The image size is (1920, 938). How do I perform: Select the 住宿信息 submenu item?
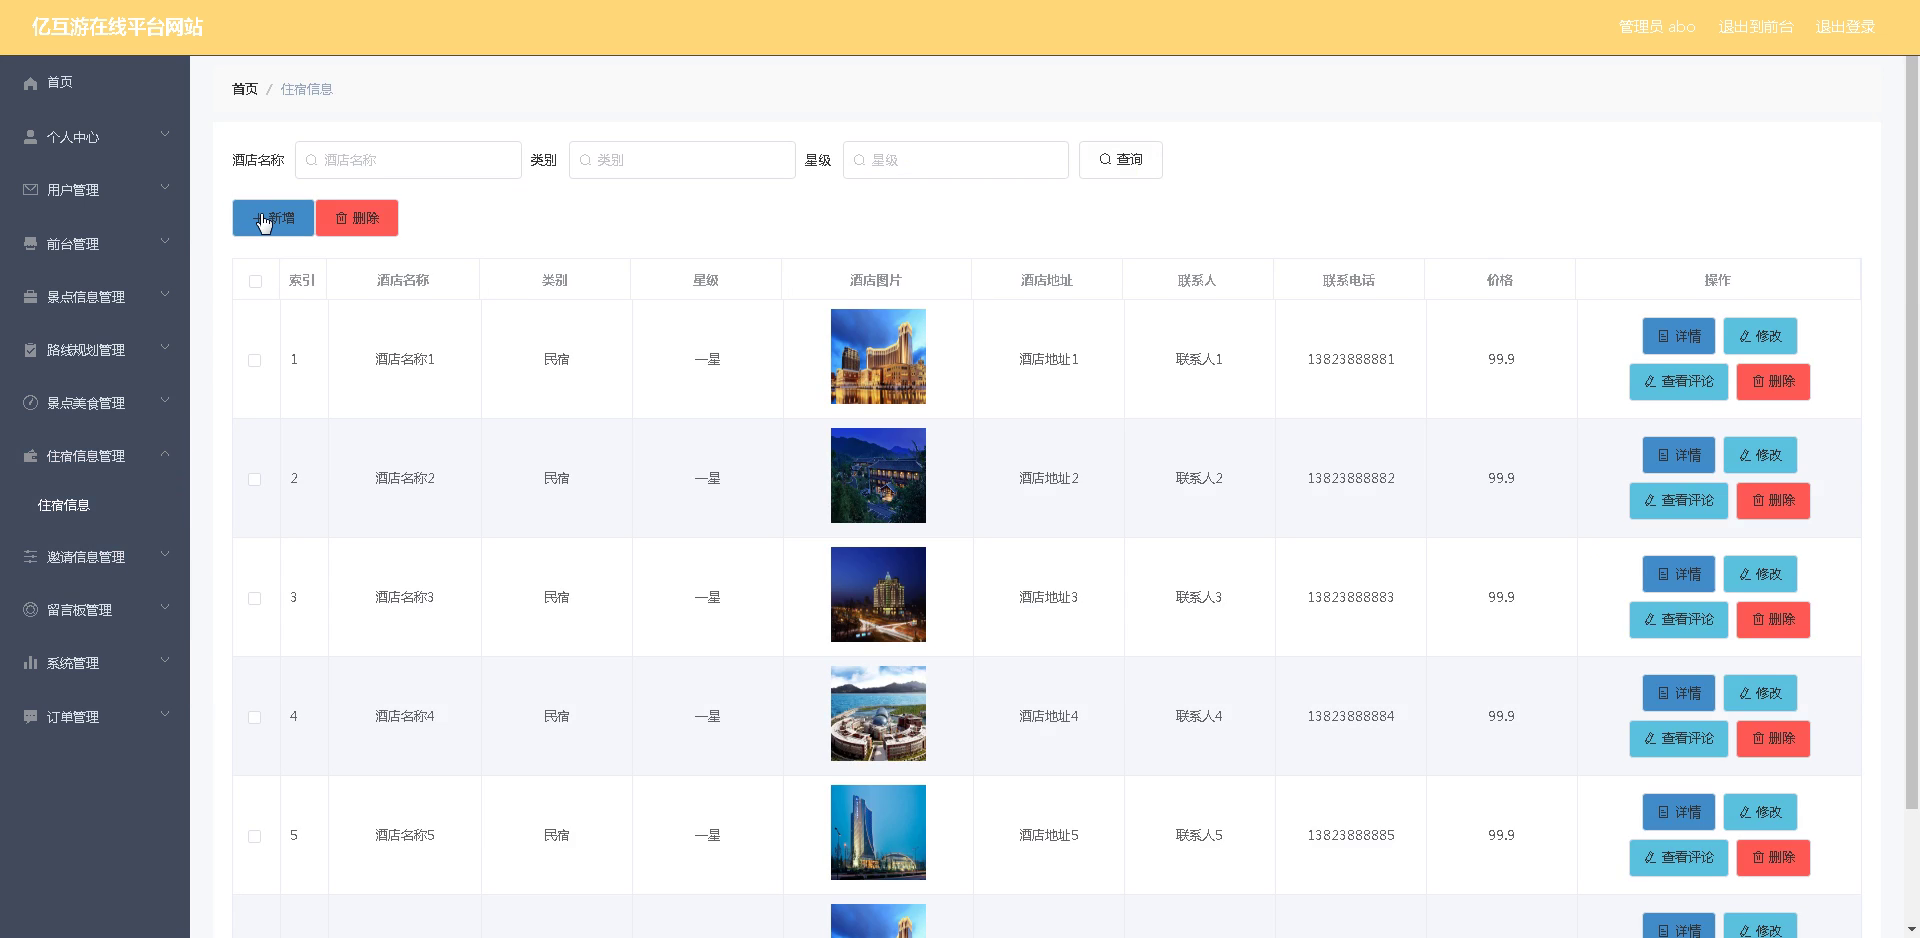coord(95,505)
